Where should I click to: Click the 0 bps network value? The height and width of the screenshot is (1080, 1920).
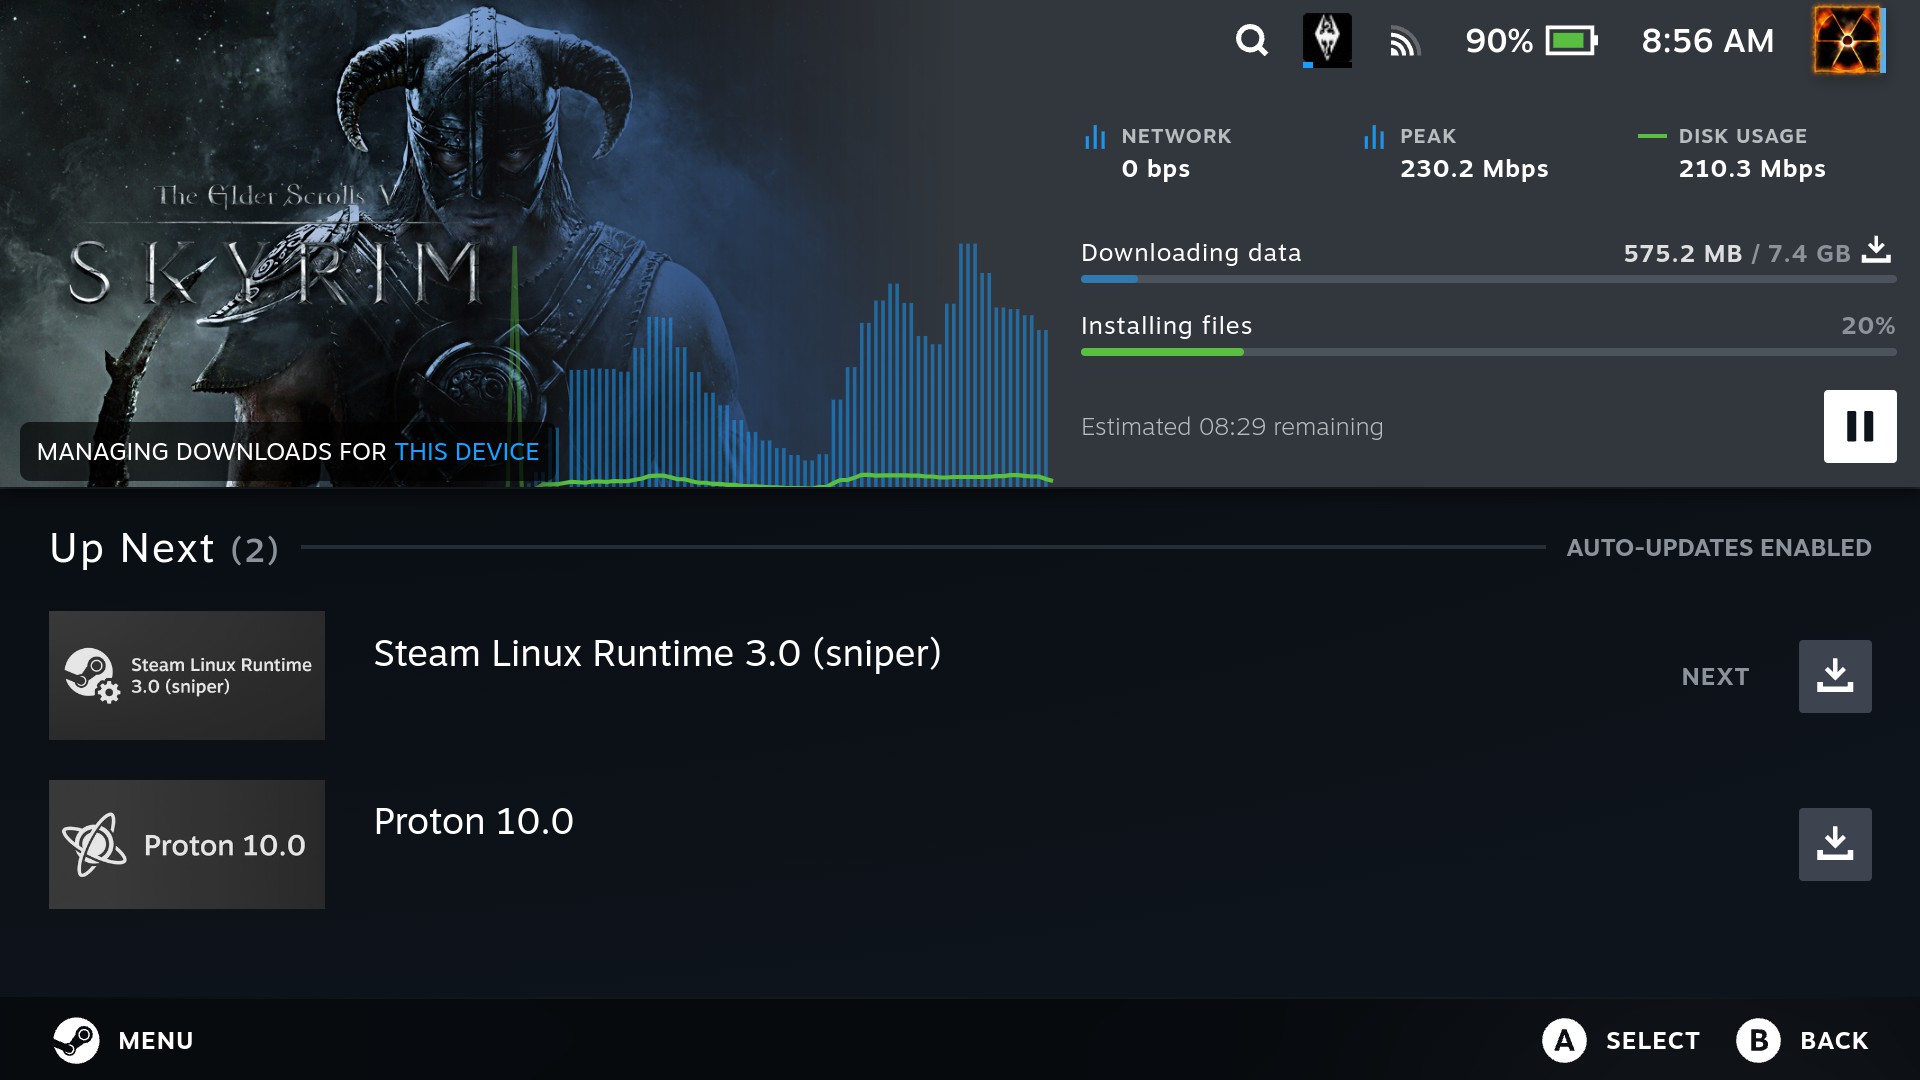(x=1156, y=169)
